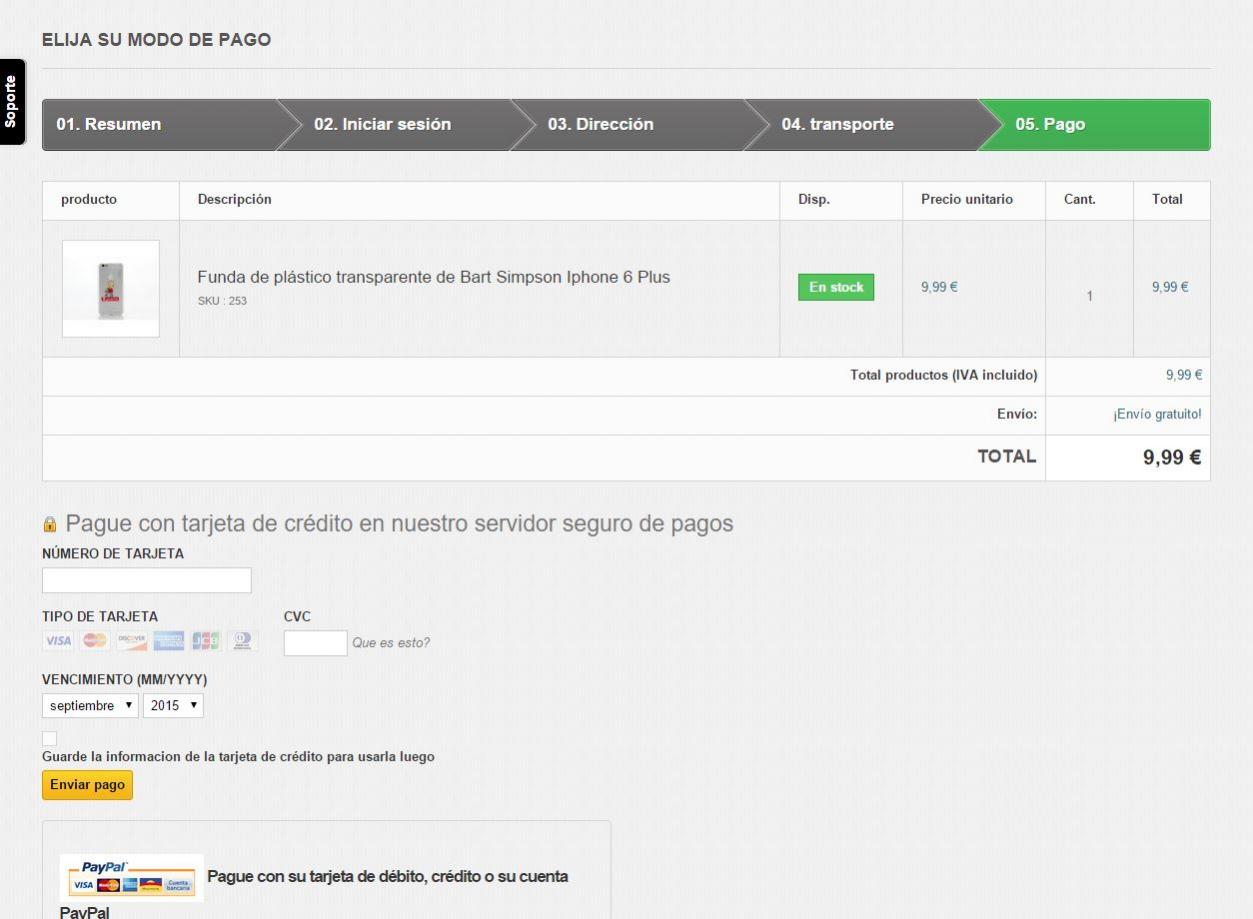Screen dimensions: 1253x919
Task: Open the Soporte side tab
Action: point(11,101)
